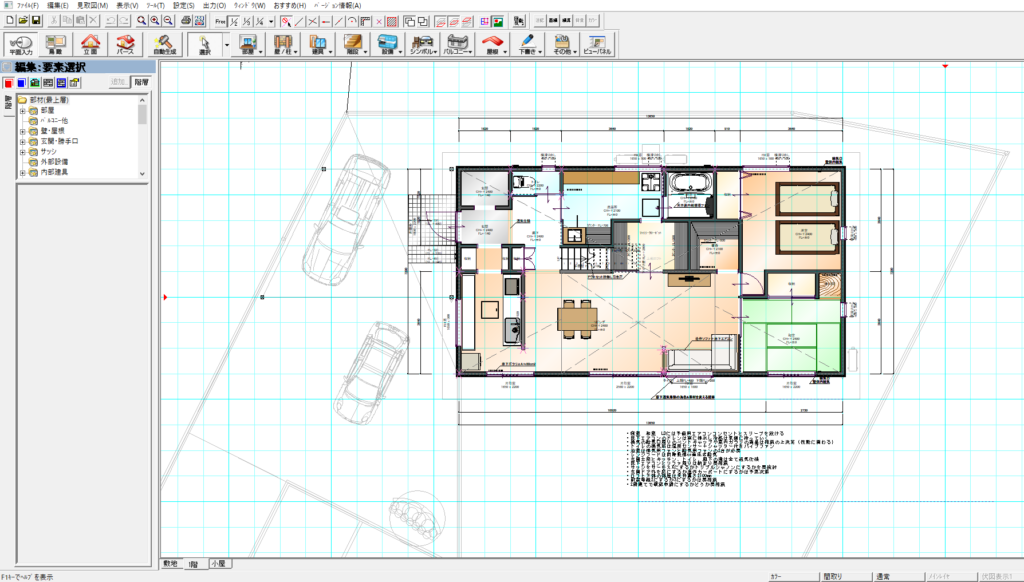This screenshot has width=1024, height=582.
Task: Switch to 鳥瞰 bird's-eye view
Action: pos(56,44)
